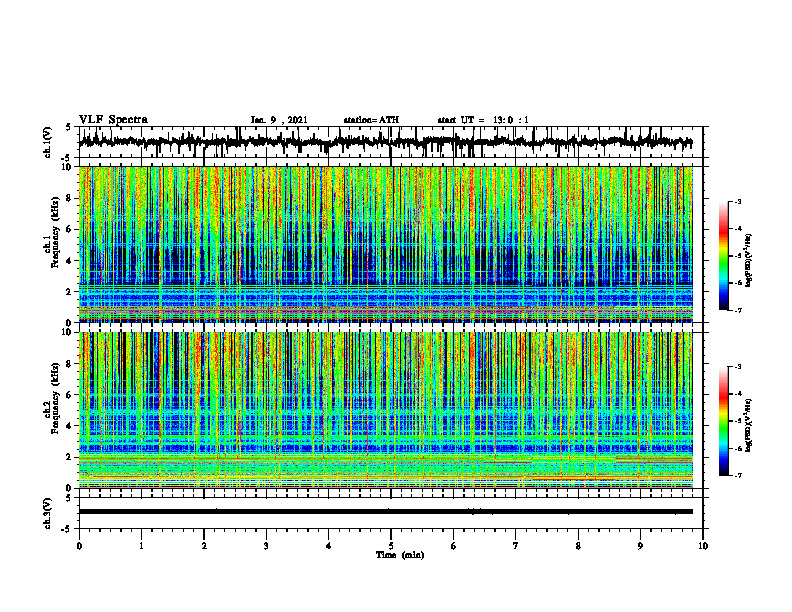
Task: Click the "8" kHz tick on ch.2 spectrogram
Action: [70, 364]
